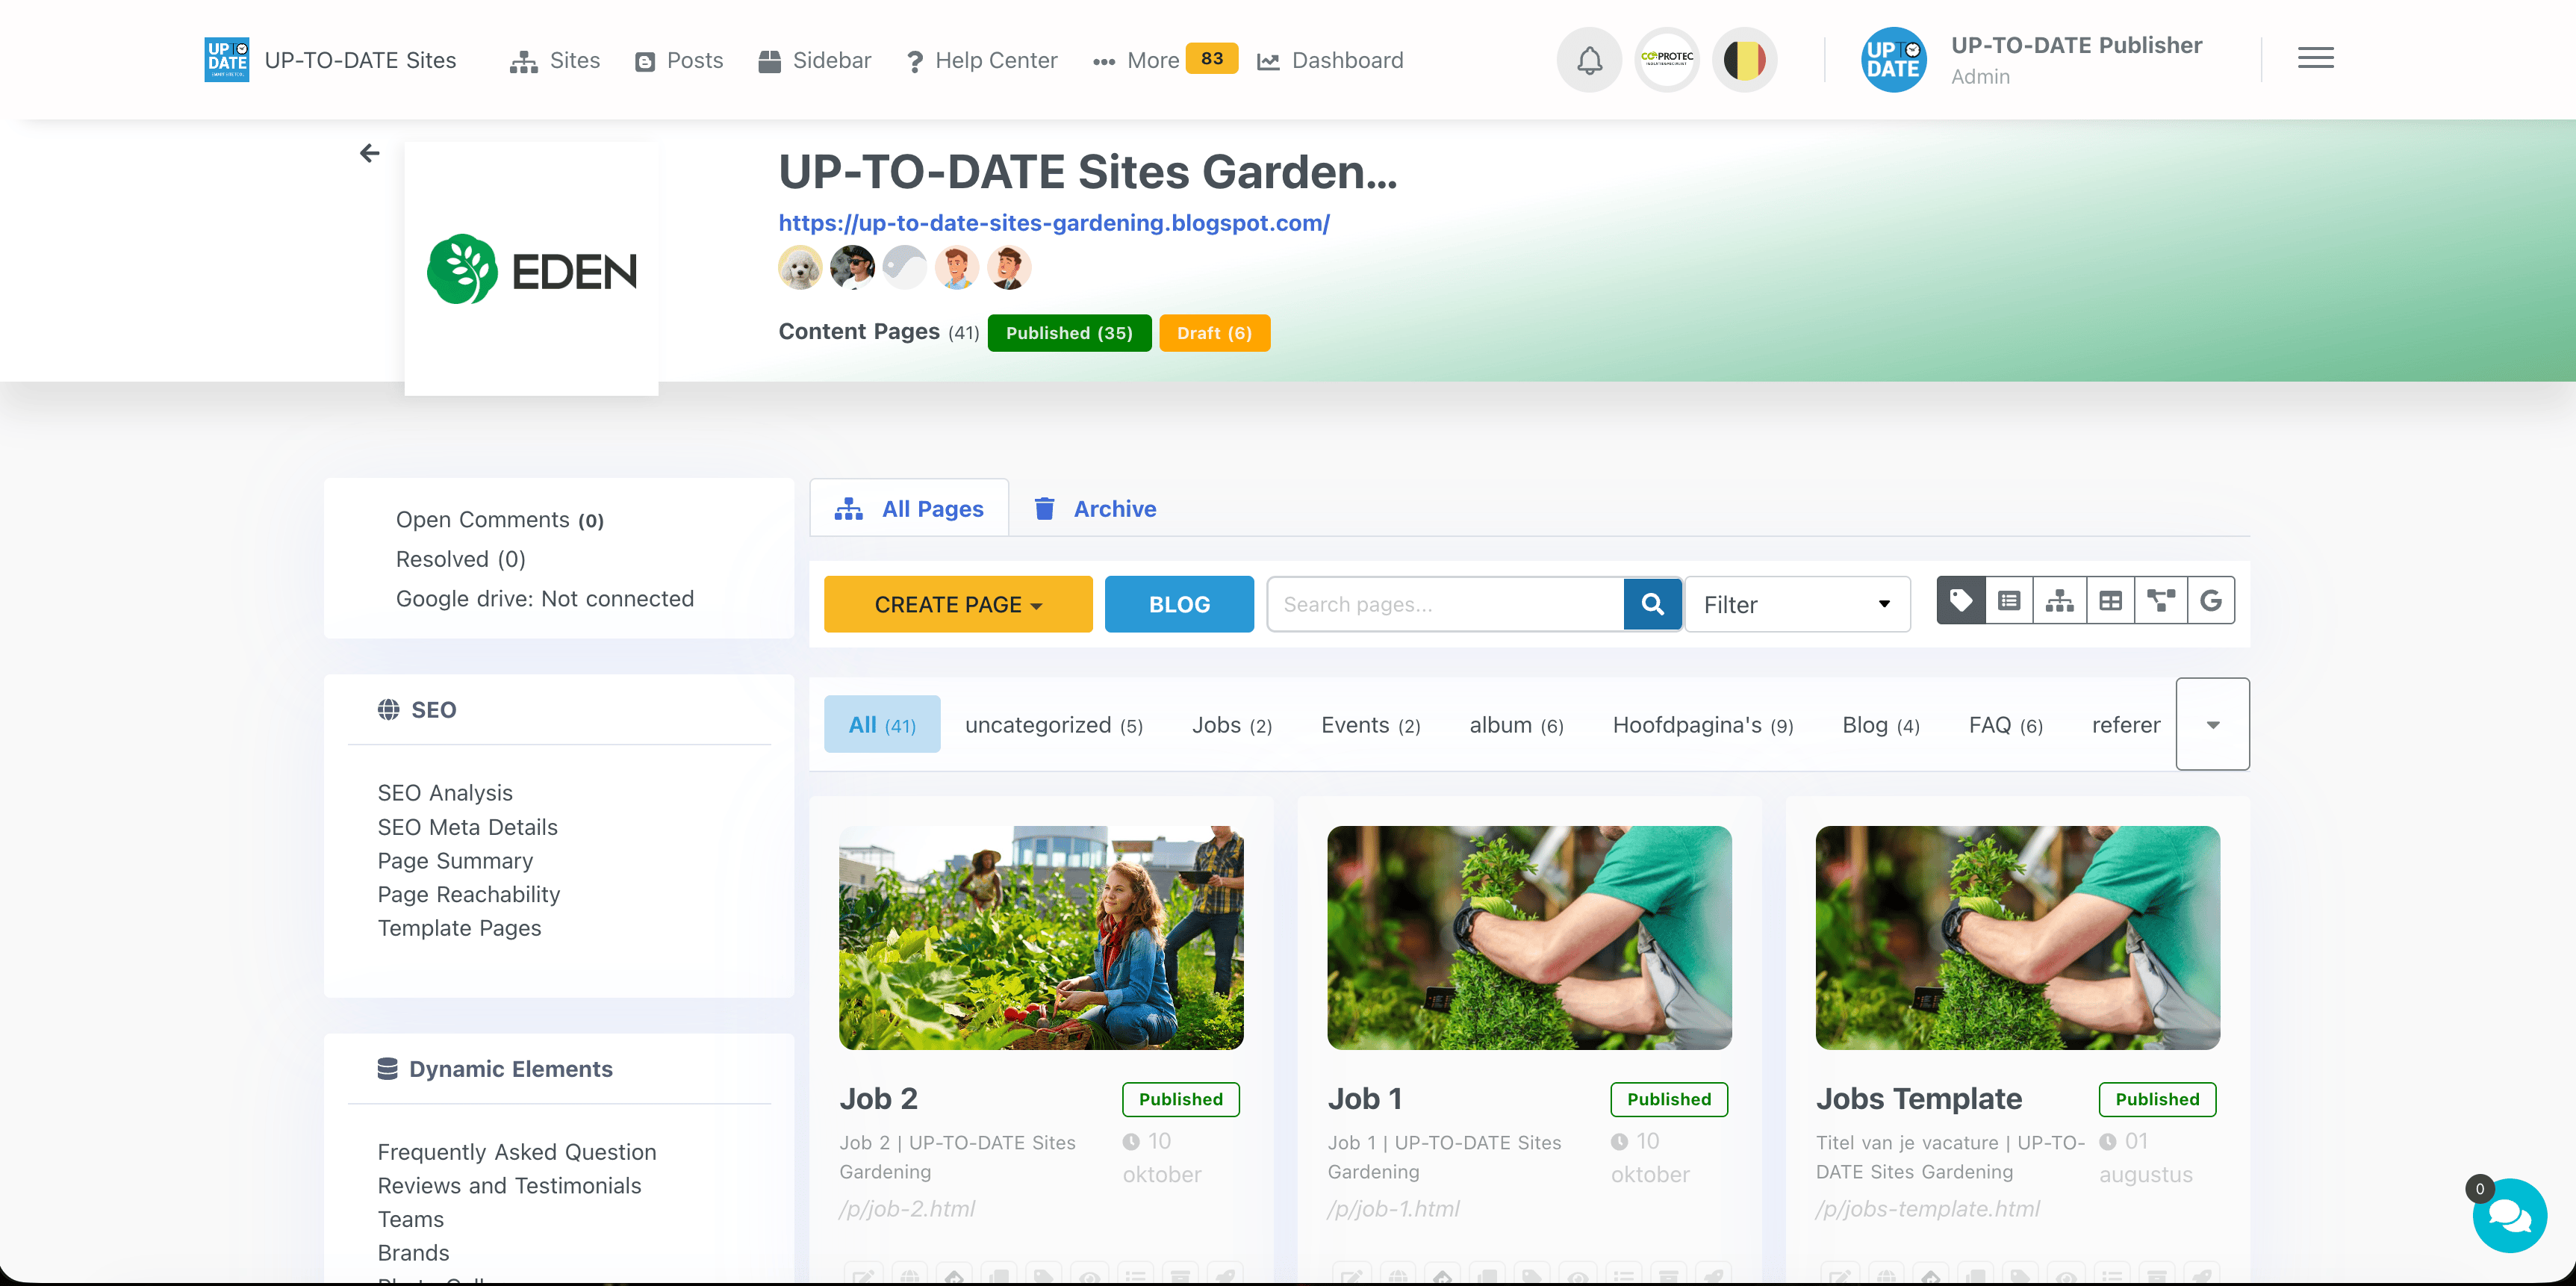Open Sites in top navigation
Screen dimensions: 2576x1286
point(555,60)
